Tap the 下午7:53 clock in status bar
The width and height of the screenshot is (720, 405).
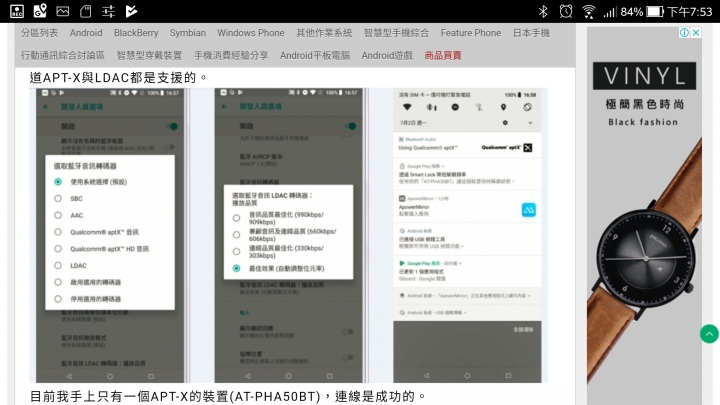click(x=690, y=11)
